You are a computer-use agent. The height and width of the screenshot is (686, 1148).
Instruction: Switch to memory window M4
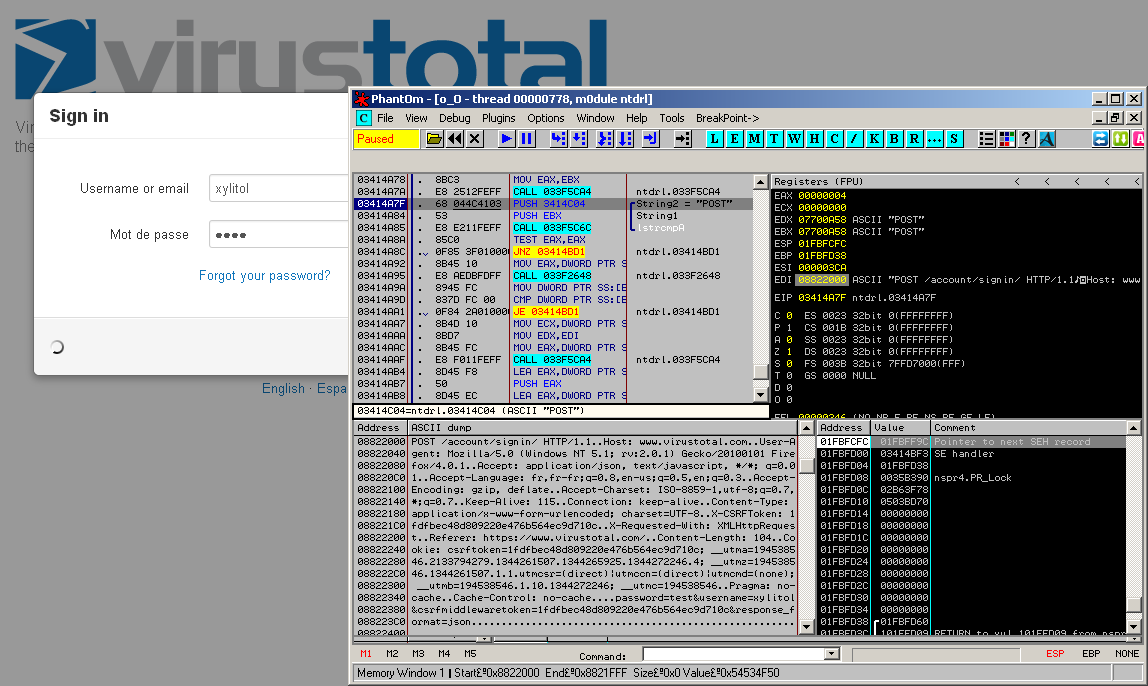(x=444, y=654)
